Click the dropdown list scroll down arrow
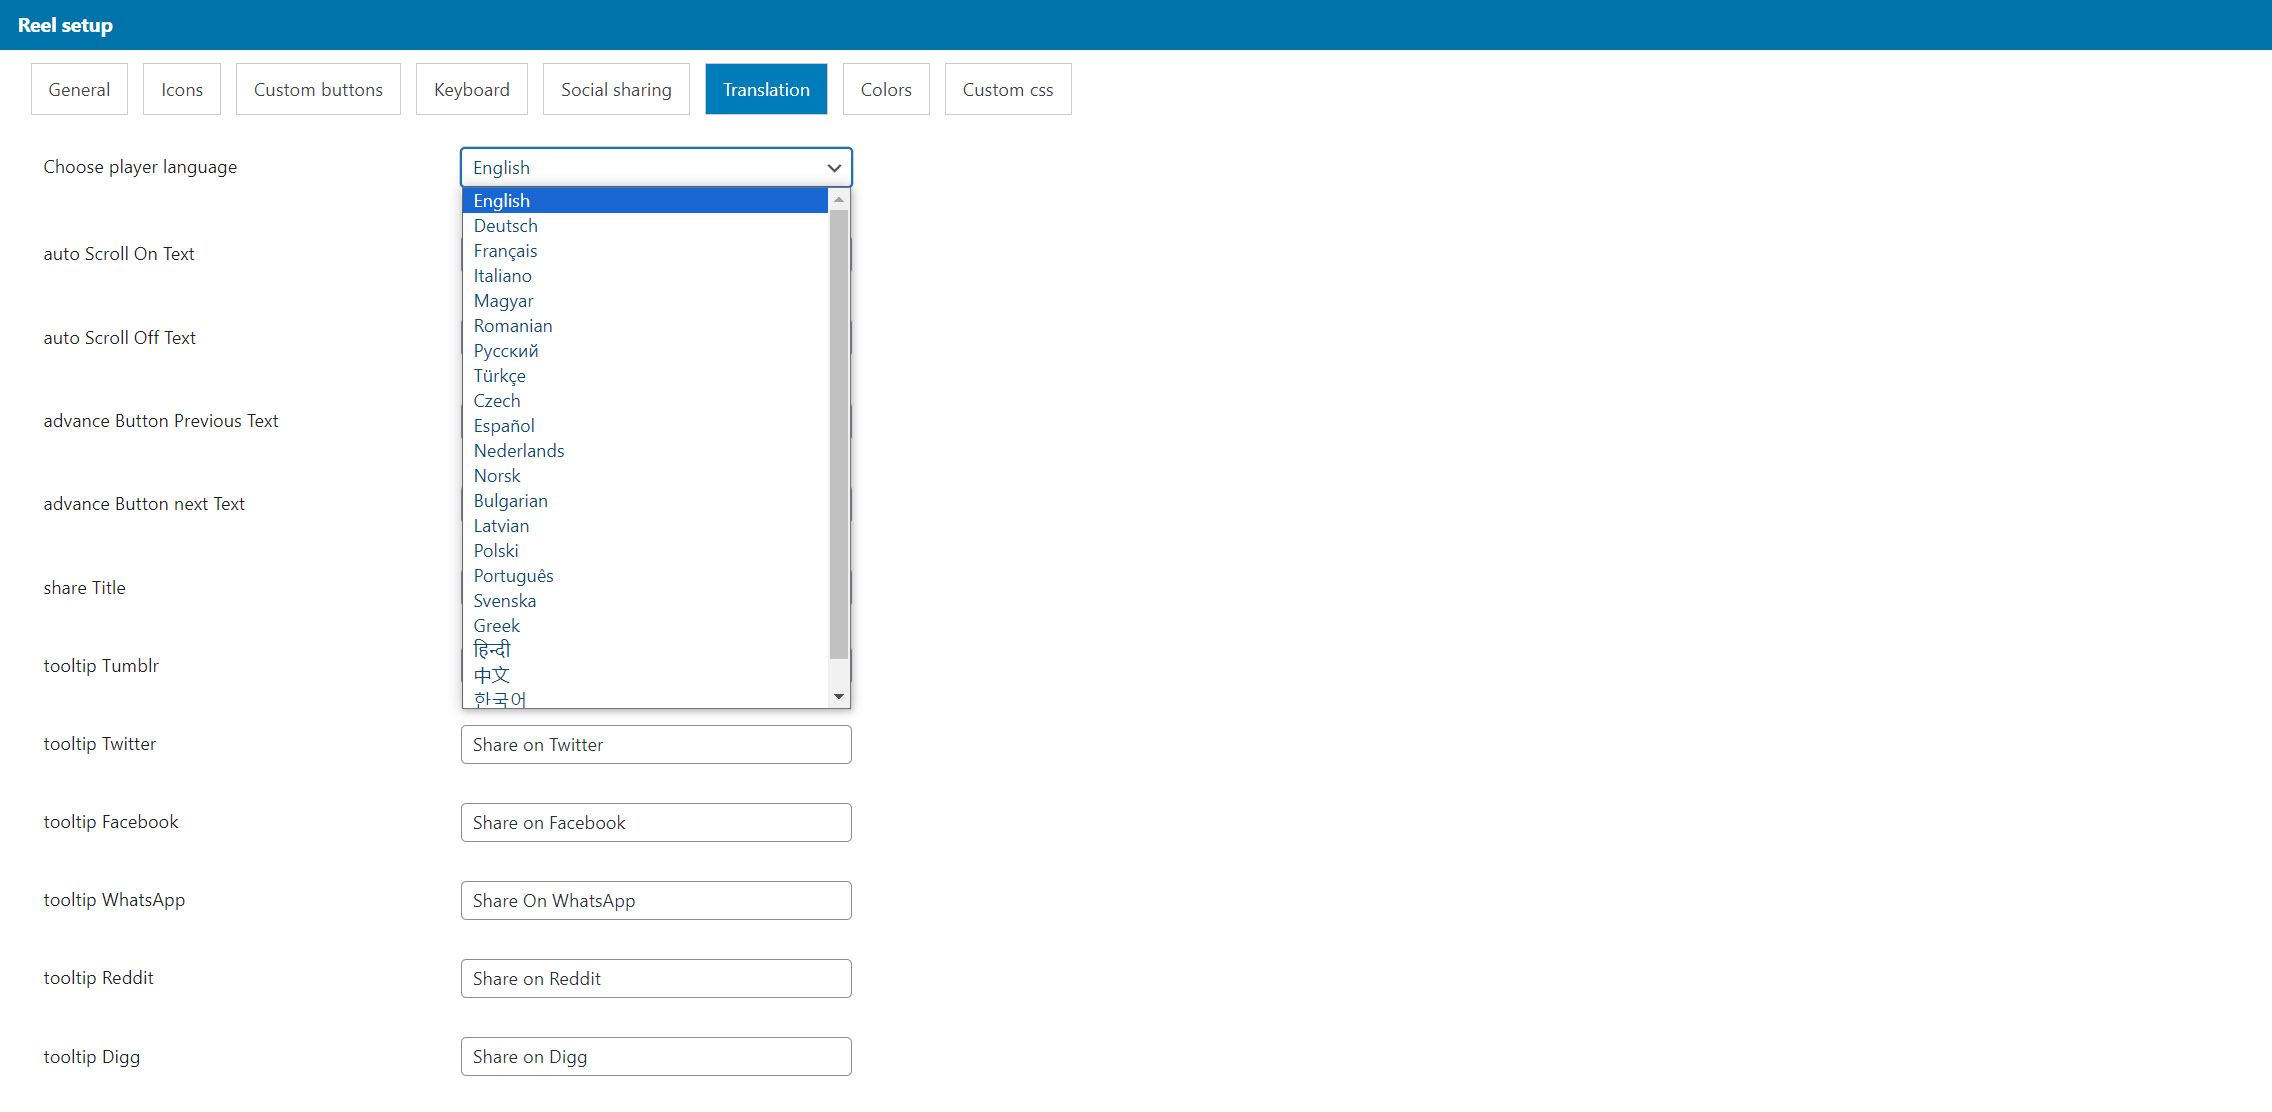This screenshot has width=2272, height=1112. click(x=839, y=696)
